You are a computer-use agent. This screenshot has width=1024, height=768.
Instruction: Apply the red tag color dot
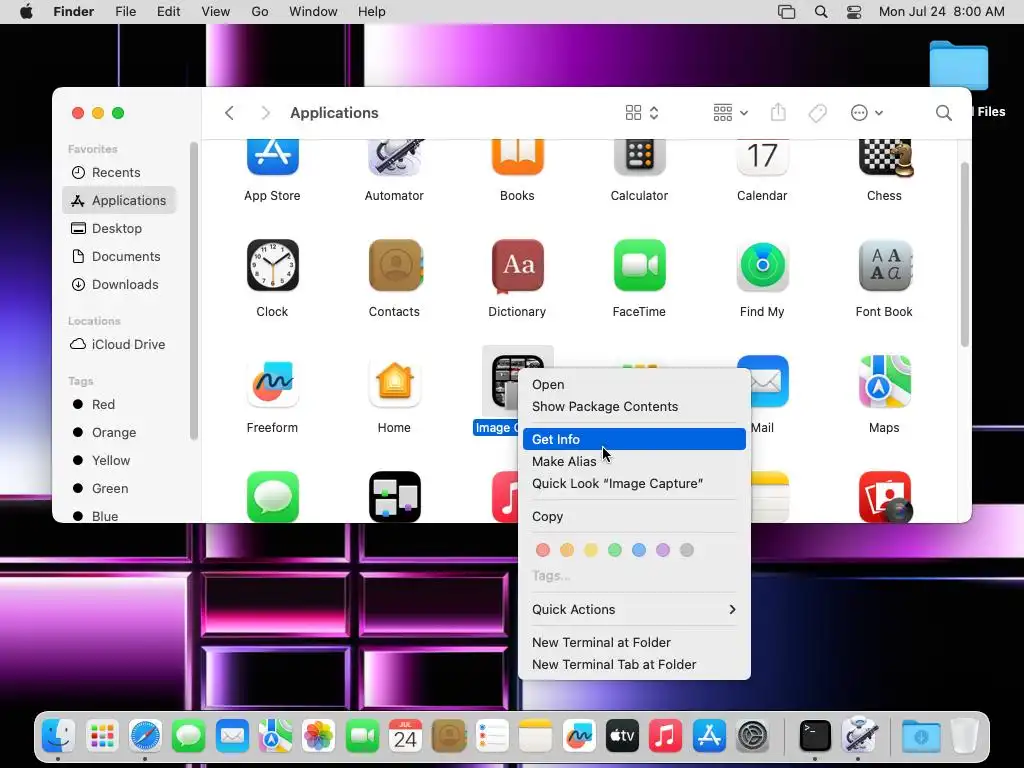(x=543, y=550)
